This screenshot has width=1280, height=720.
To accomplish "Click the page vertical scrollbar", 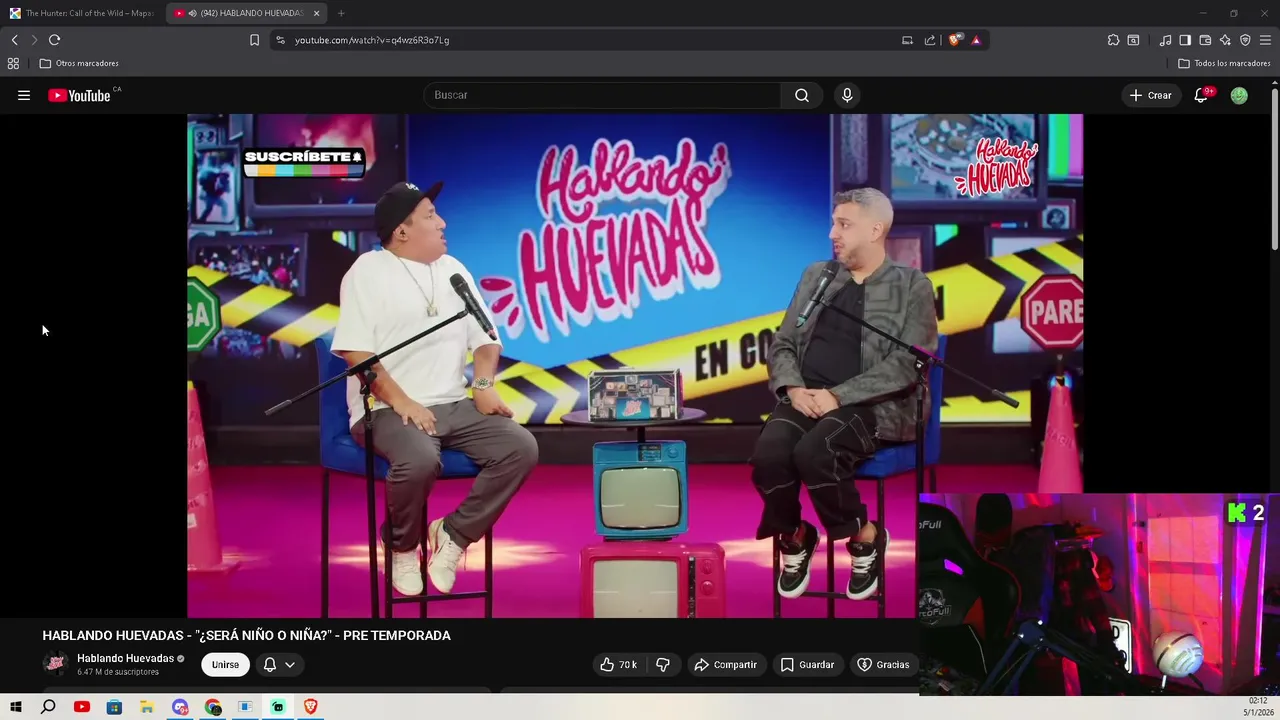I will pyautogui.click(x=1274, y=169).
